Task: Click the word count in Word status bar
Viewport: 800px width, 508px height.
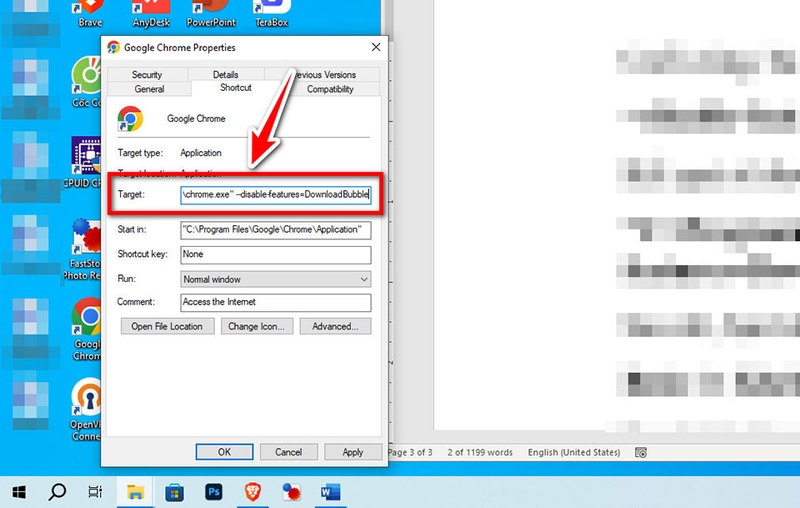Action: 480,452
